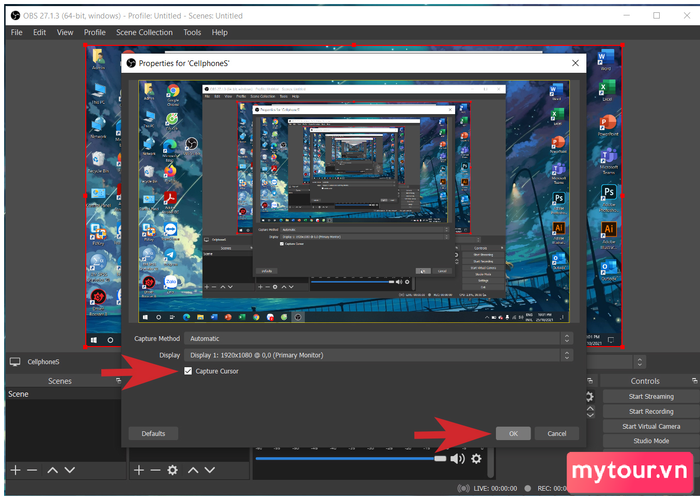Select the 'Scene' item in Scenes list
The image size is (700, 502).
click(63, 394)
